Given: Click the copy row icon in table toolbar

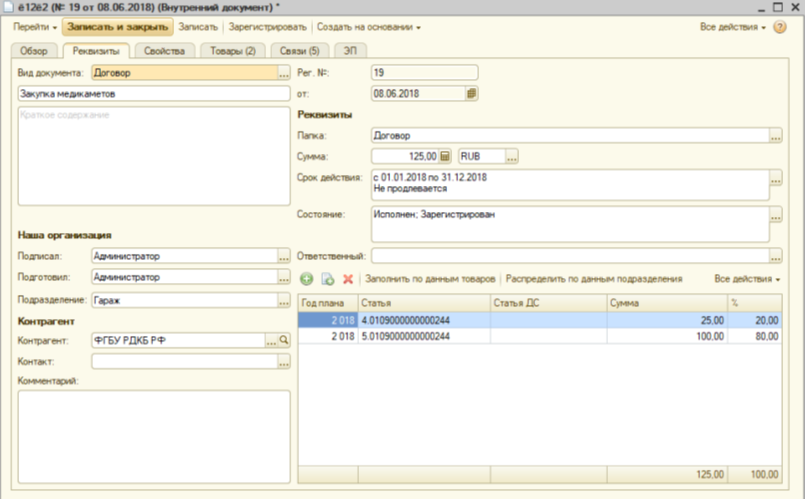Looking at the screenshot, I should click(x=327, y=279).
